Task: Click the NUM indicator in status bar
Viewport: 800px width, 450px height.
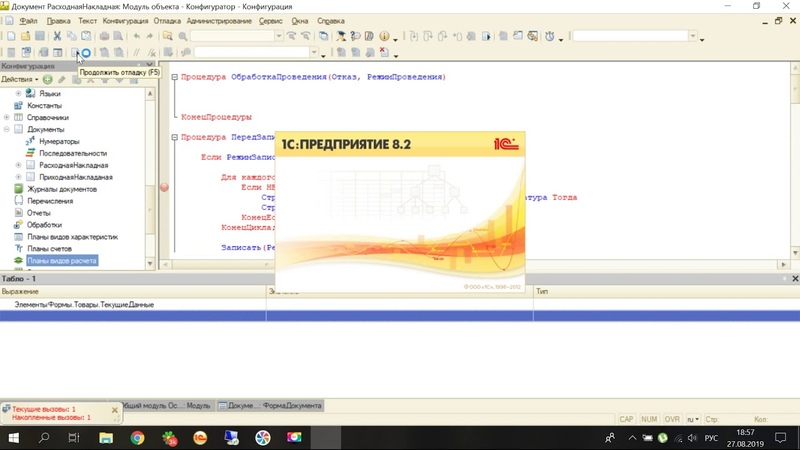Action: click(649, 419)
